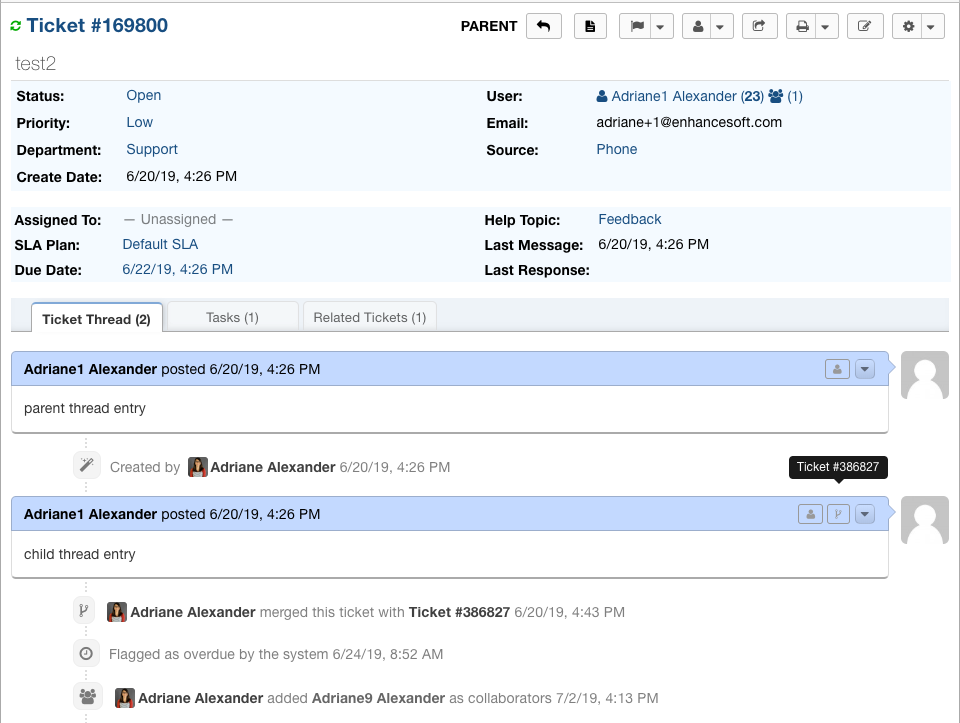The height and width of the screenshot is (723, 960).
Task: Expand parent thread entry options arrow
Action: click(865, 369)
